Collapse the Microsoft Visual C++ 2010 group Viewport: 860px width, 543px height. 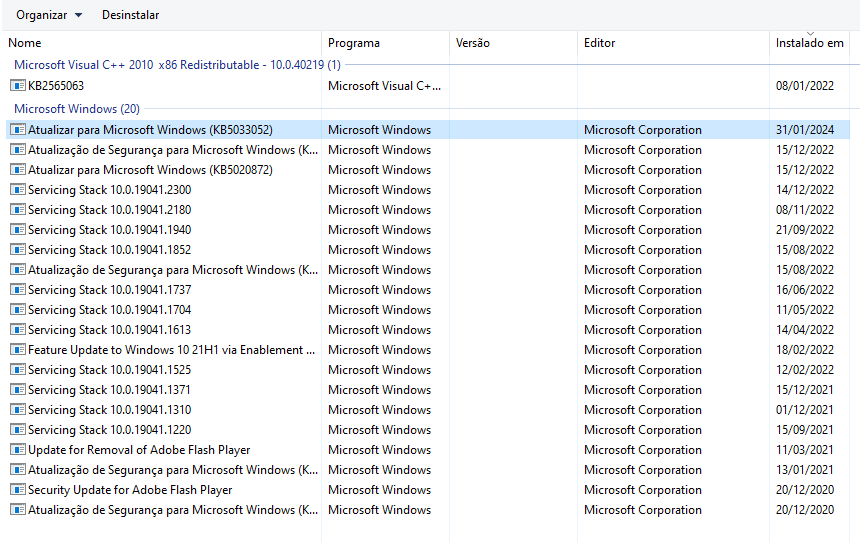[177, 65]
